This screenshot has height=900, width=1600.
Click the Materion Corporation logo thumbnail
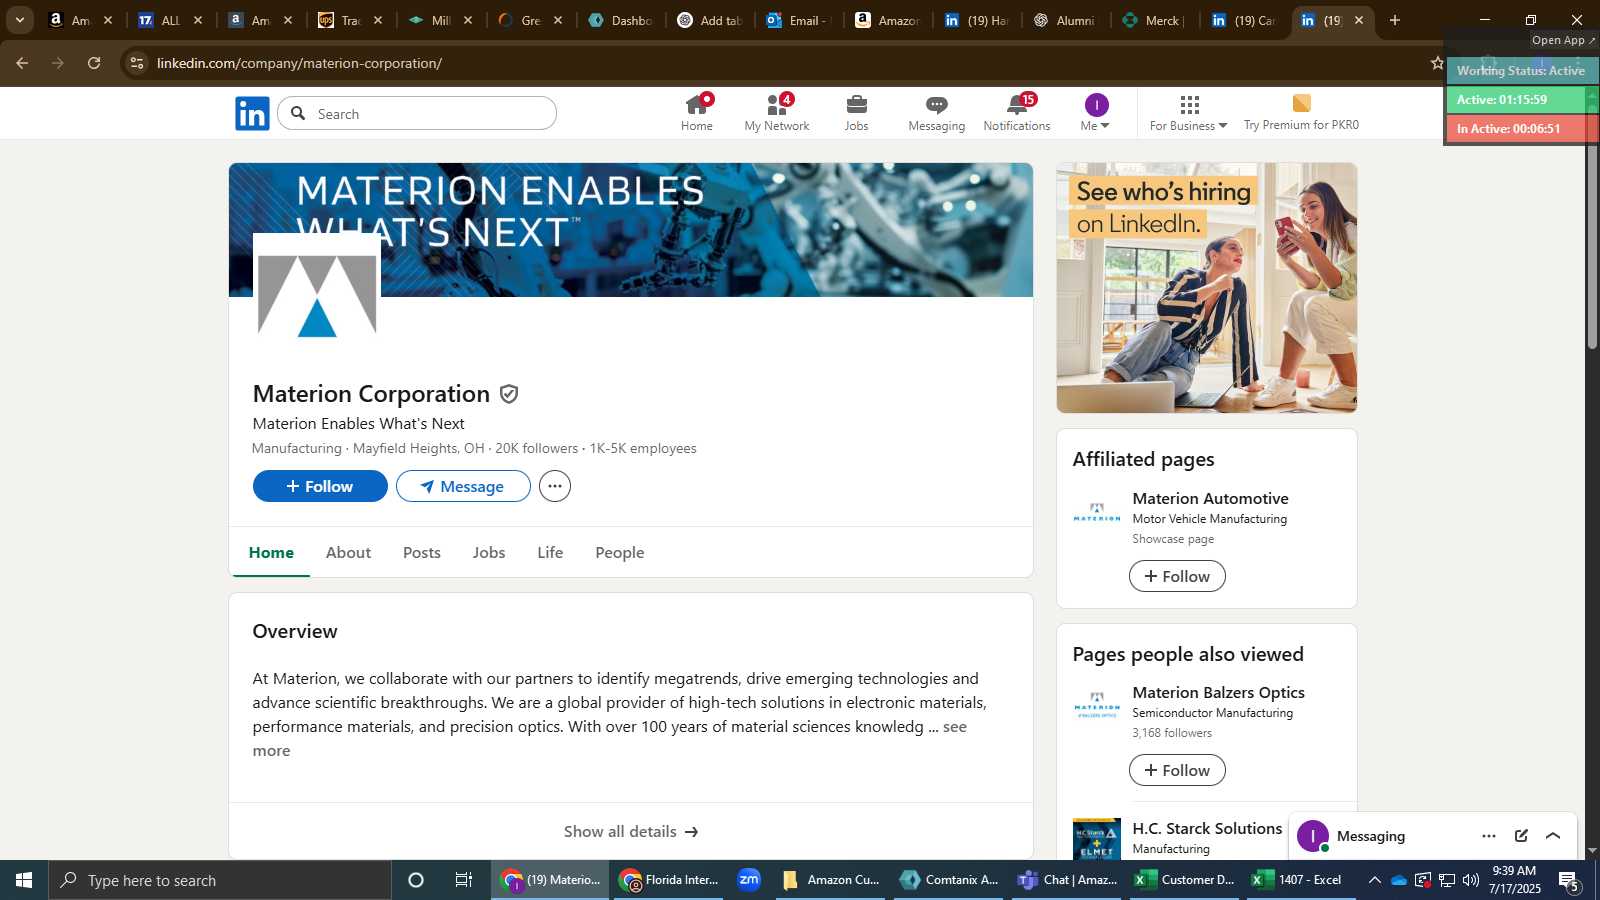[x=317, y=297]
